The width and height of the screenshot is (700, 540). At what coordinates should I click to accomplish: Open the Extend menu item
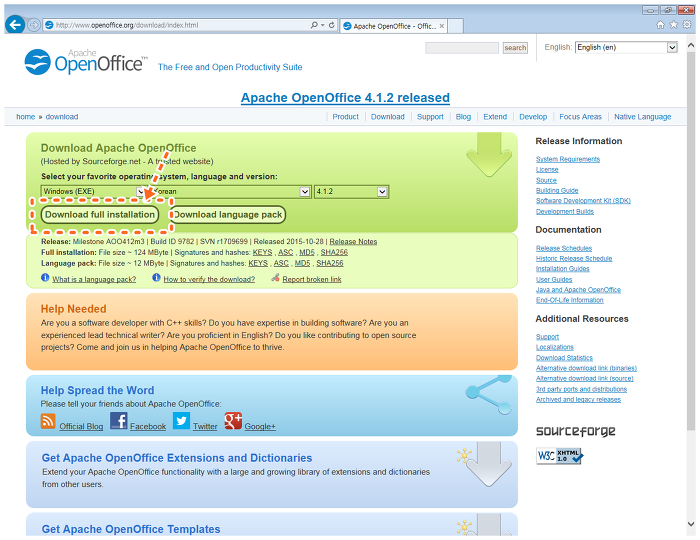(495, 117)
